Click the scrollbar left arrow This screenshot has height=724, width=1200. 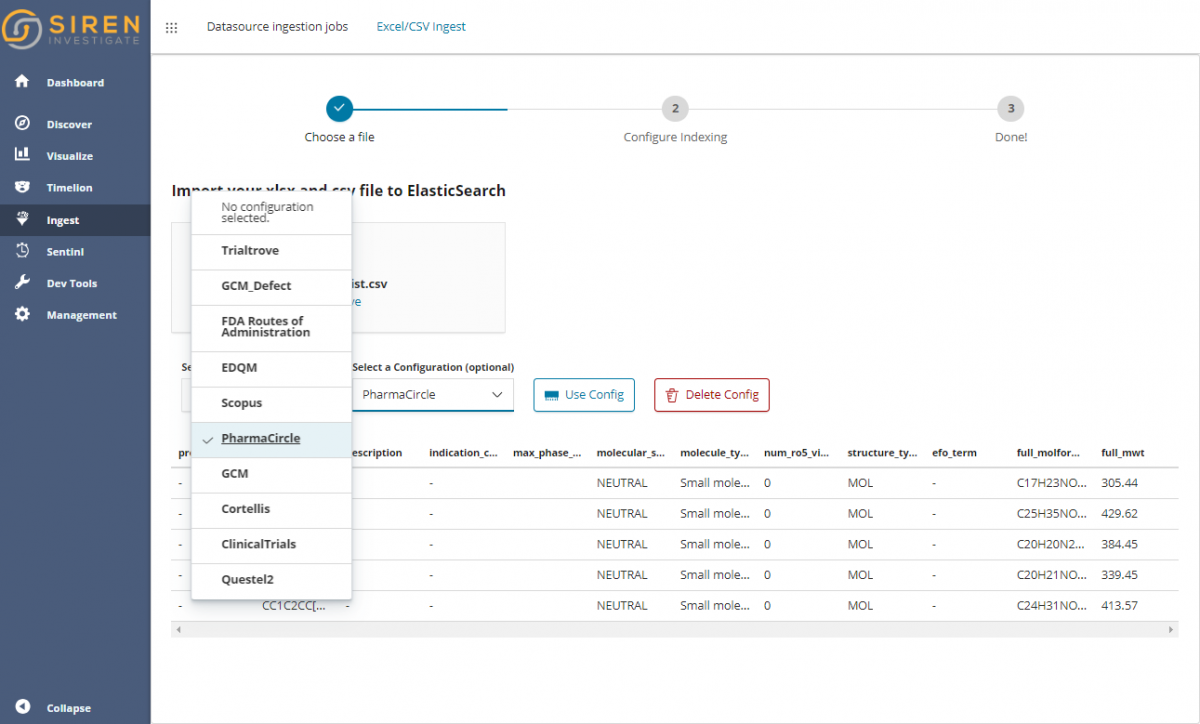(x=177, y=630)
